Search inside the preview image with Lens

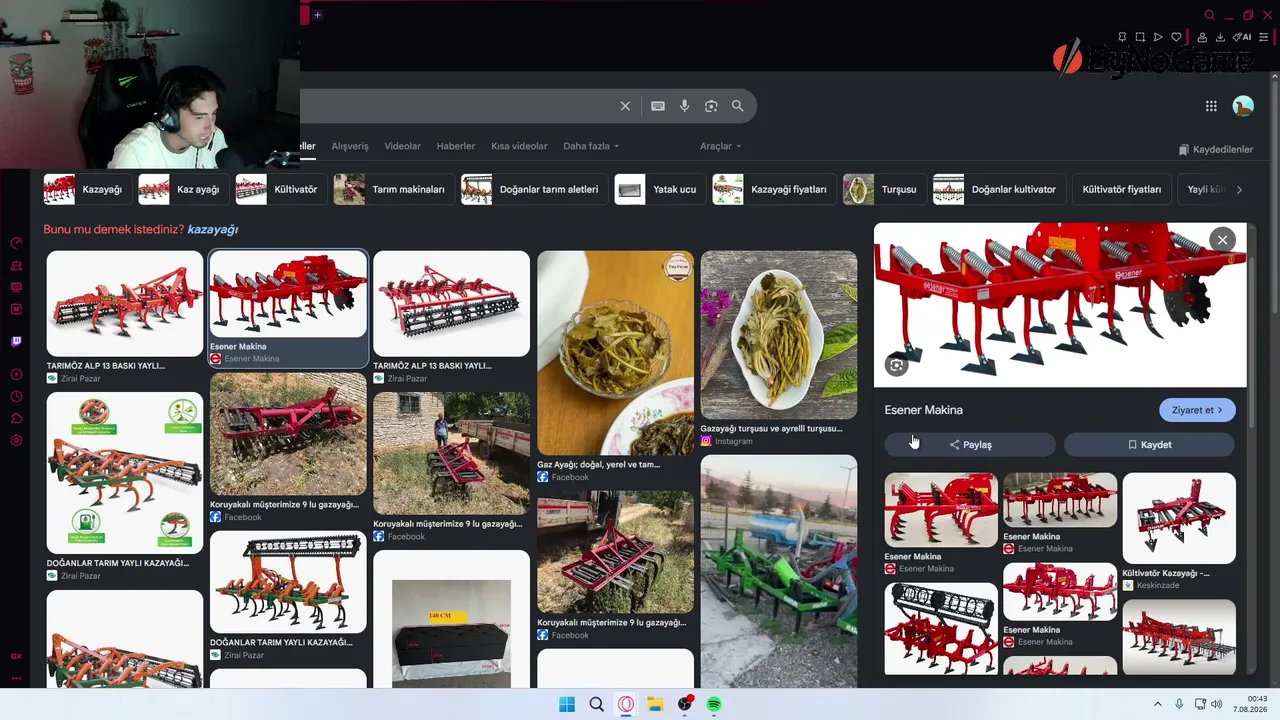click(x=896, y=365)
